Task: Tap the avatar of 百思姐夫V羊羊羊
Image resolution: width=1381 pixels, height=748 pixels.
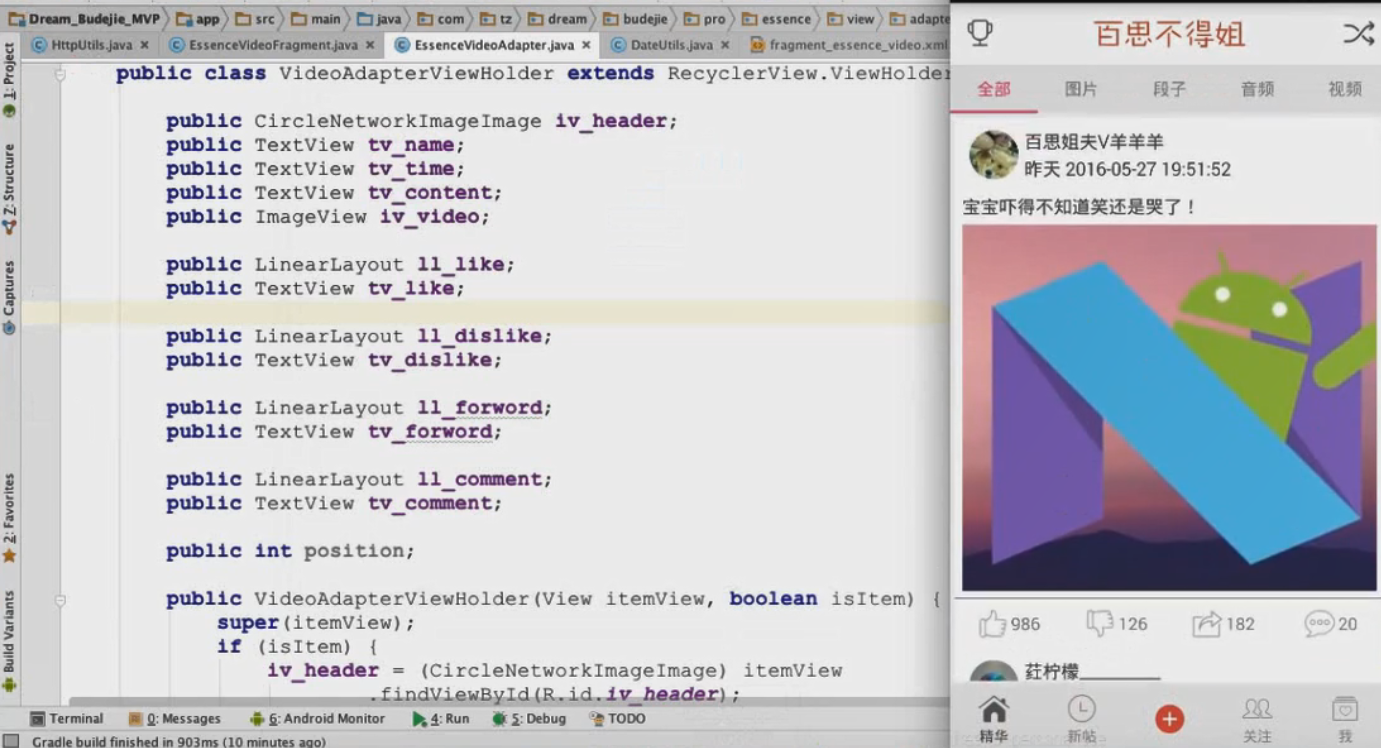Action: tap(993, 155)
